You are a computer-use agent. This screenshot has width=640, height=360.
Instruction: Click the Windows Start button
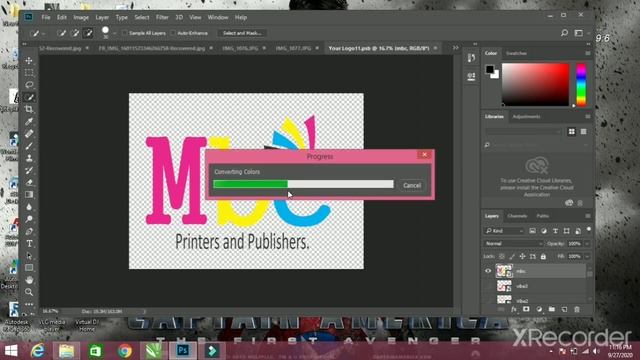[11, 350]
